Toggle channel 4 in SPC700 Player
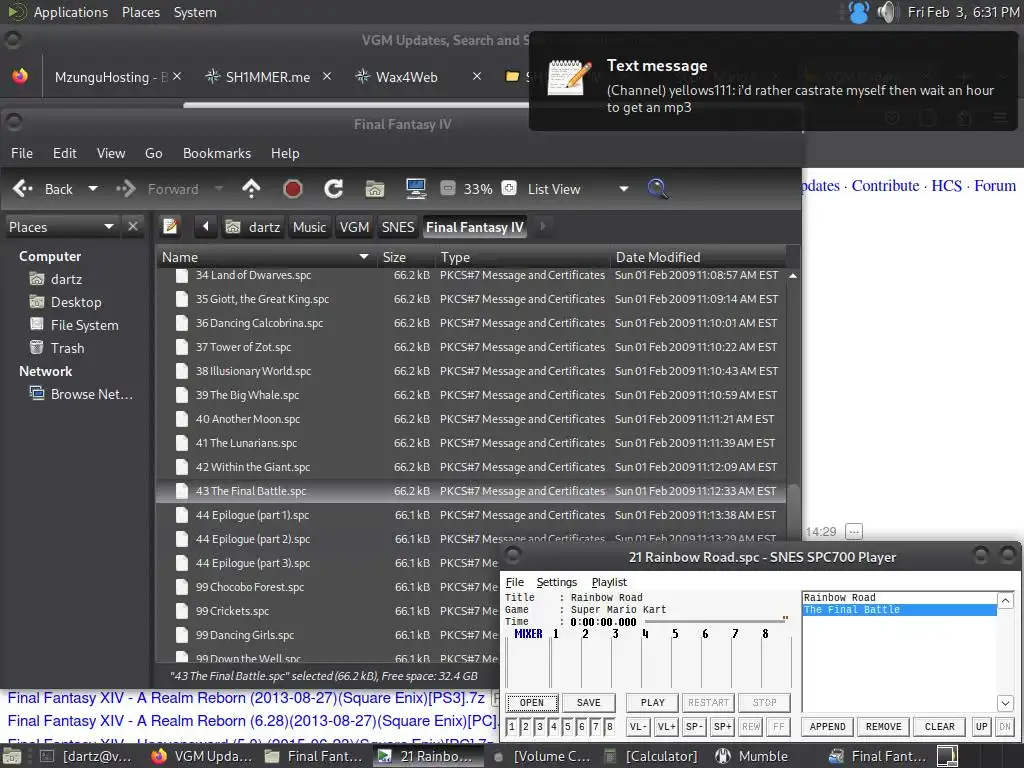1024x768 pixels. click(554, 726)
